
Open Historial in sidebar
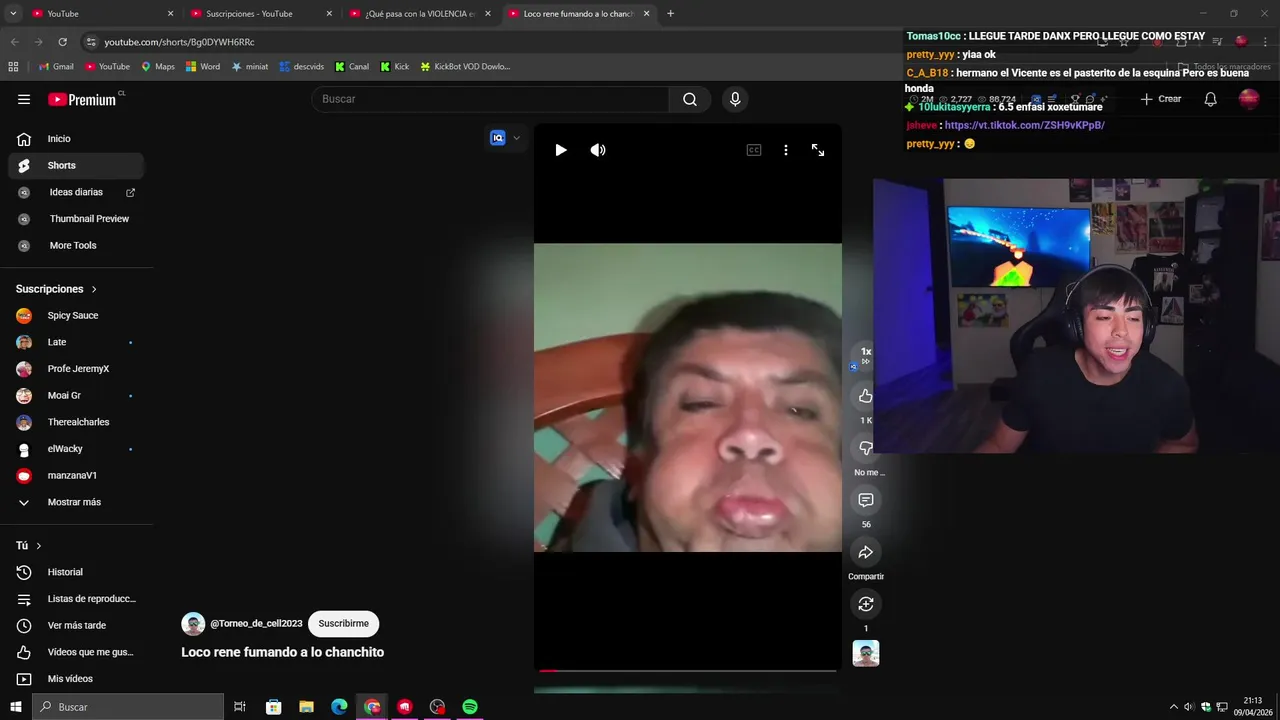[76, 572]
